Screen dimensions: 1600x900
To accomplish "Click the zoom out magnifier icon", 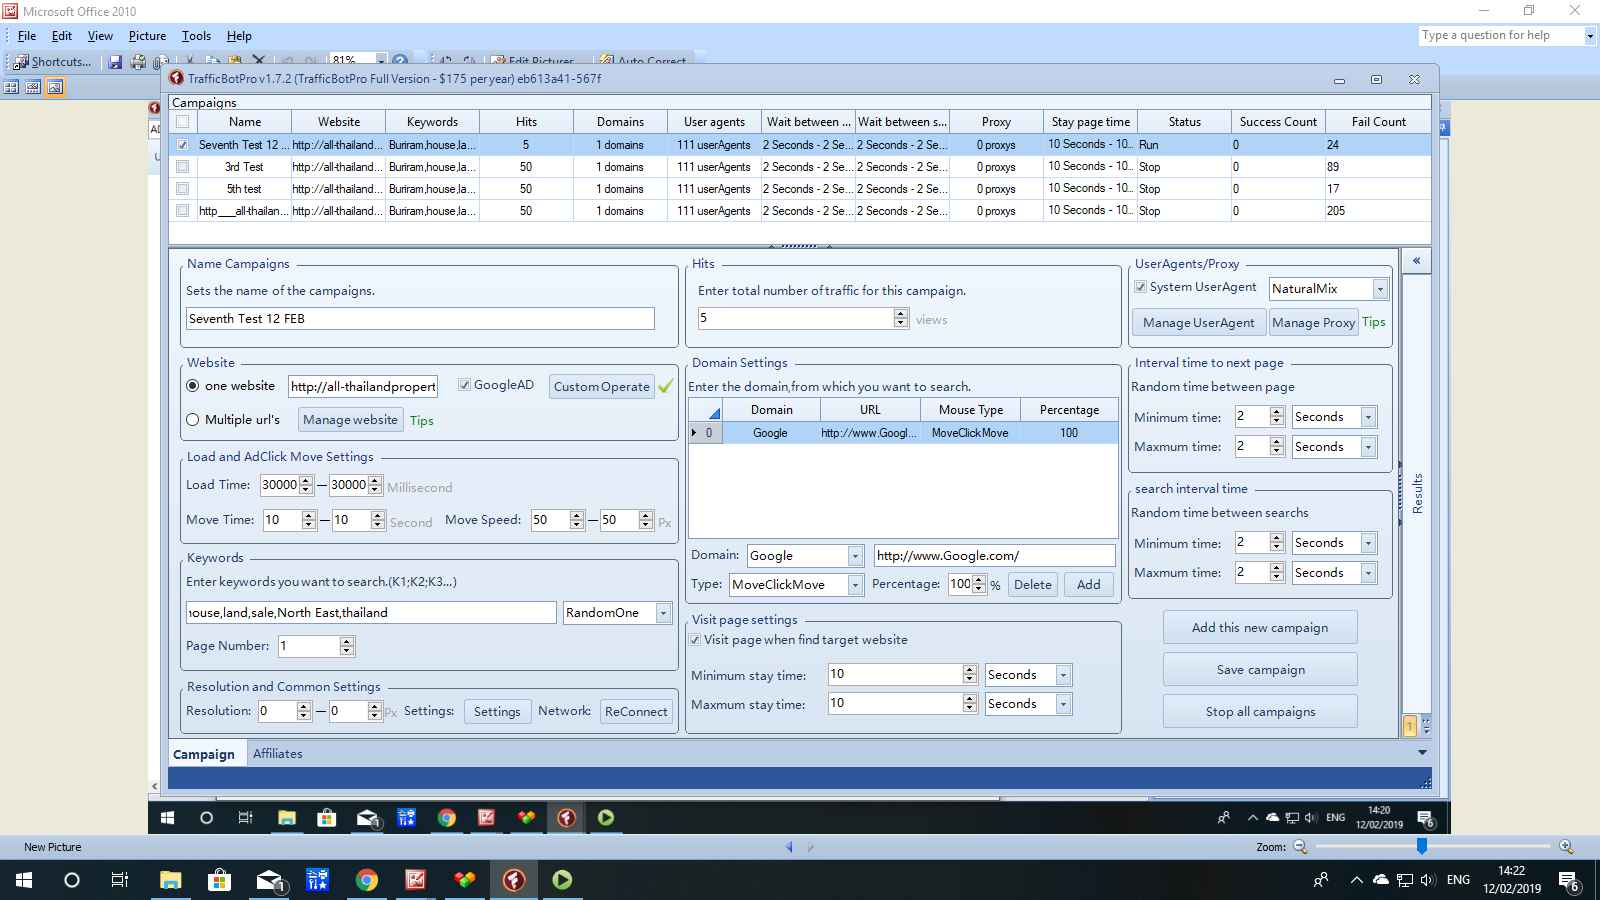I will click(x=1300, y=847).
